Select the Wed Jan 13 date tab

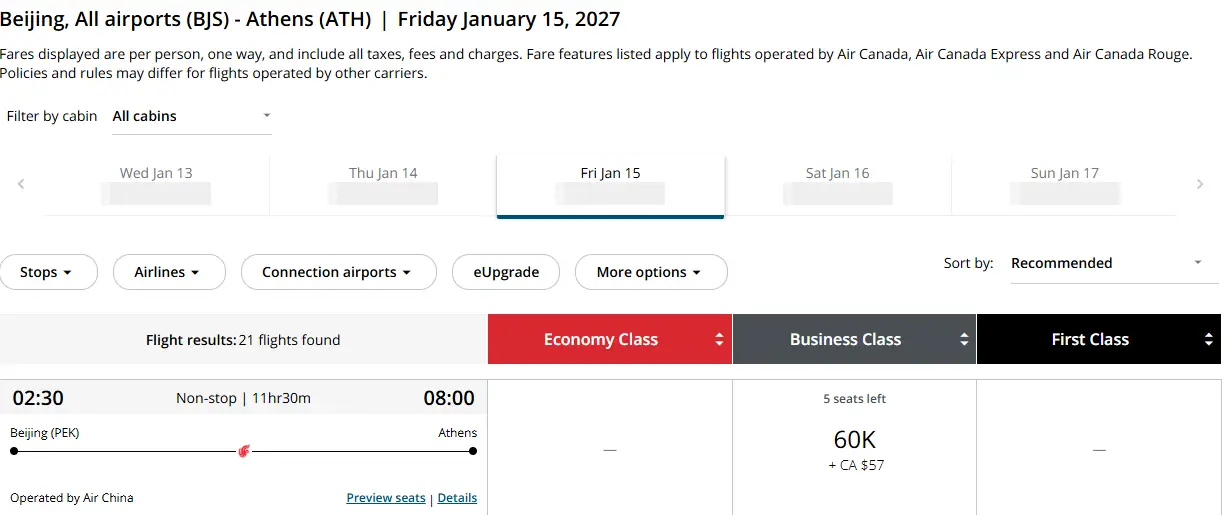156,184
